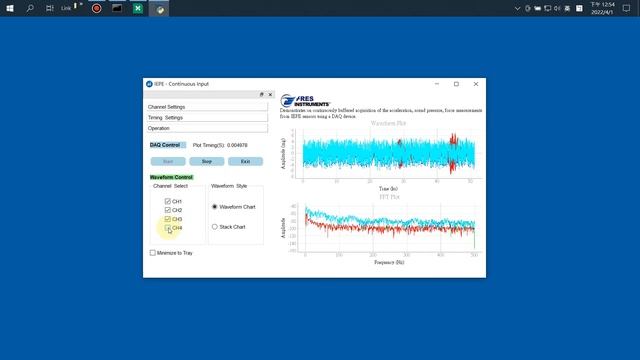Viewport: 640px width, 360px height.
Task: Click the Waveform Control label
Action: (171, 177)
